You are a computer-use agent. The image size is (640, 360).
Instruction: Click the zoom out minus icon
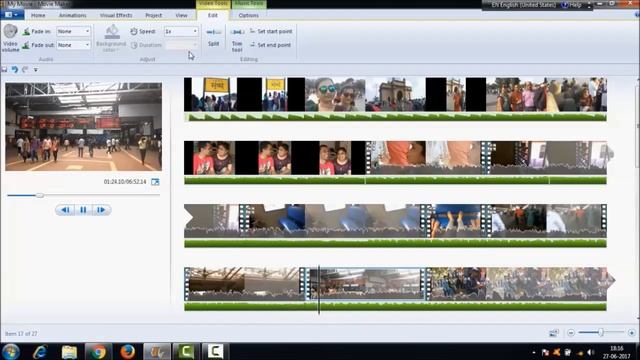pyautogui.click(x=571, y=333)
